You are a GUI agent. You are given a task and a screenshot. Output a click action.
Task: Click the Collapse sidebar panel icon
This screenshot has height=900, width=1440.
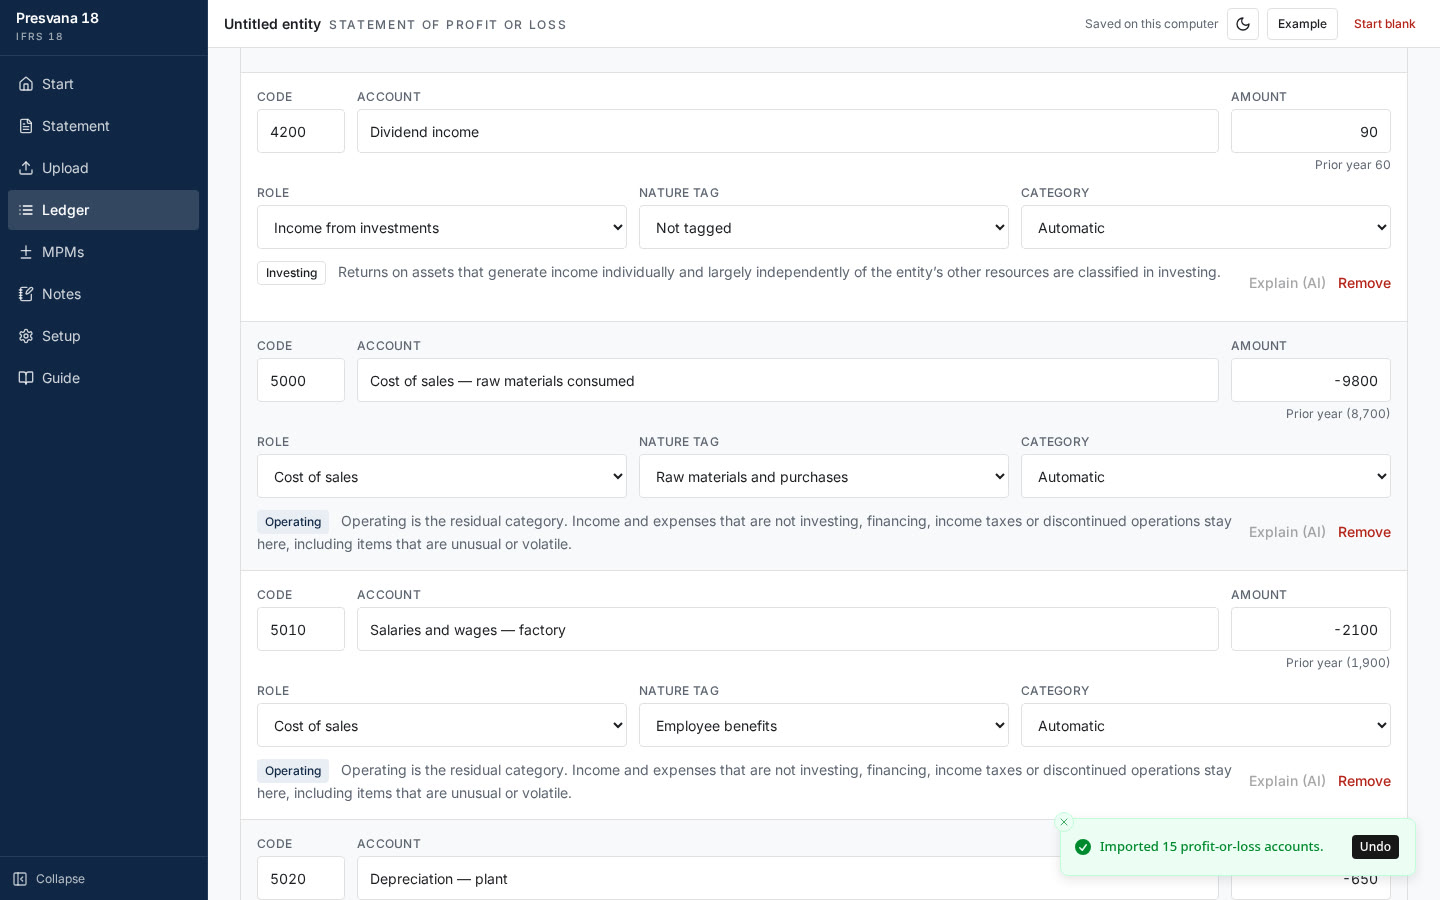(x=20, y=879)
